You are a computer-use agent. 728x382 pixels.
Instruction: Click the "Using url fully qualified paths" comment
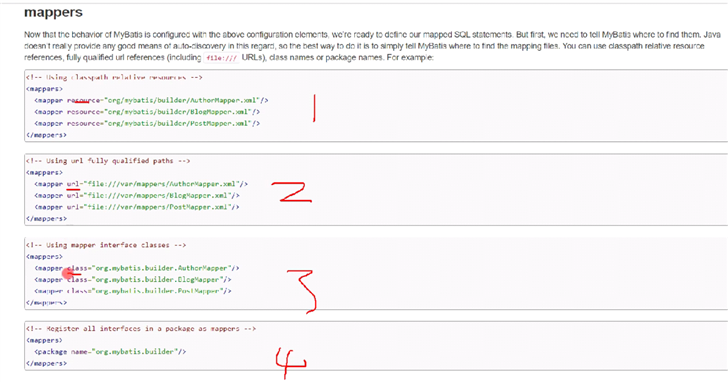tap(108, 161)
